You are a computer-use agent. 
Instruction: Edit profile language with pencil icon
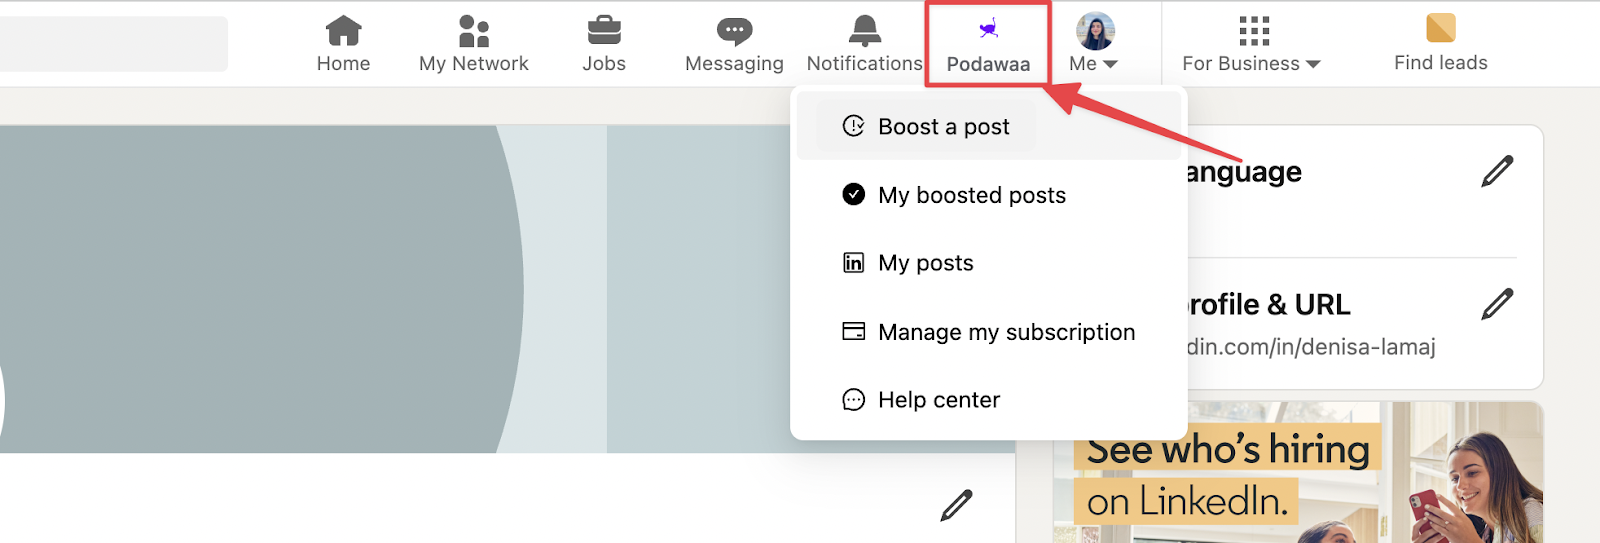coord(1497,171)
